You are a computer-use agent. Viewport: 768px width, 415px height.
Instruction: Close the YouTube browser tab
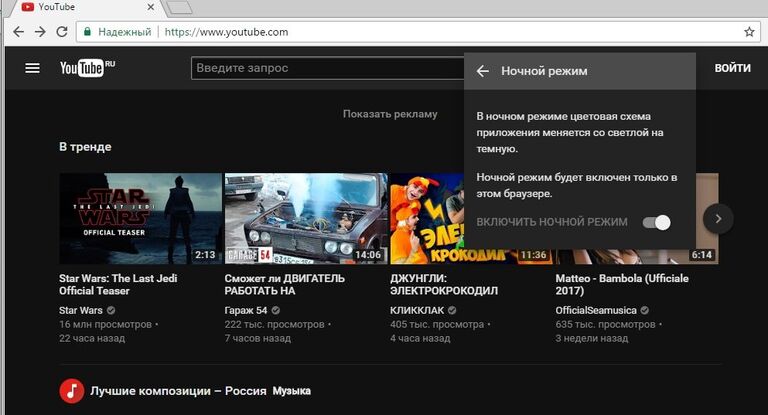click(151, 7)
